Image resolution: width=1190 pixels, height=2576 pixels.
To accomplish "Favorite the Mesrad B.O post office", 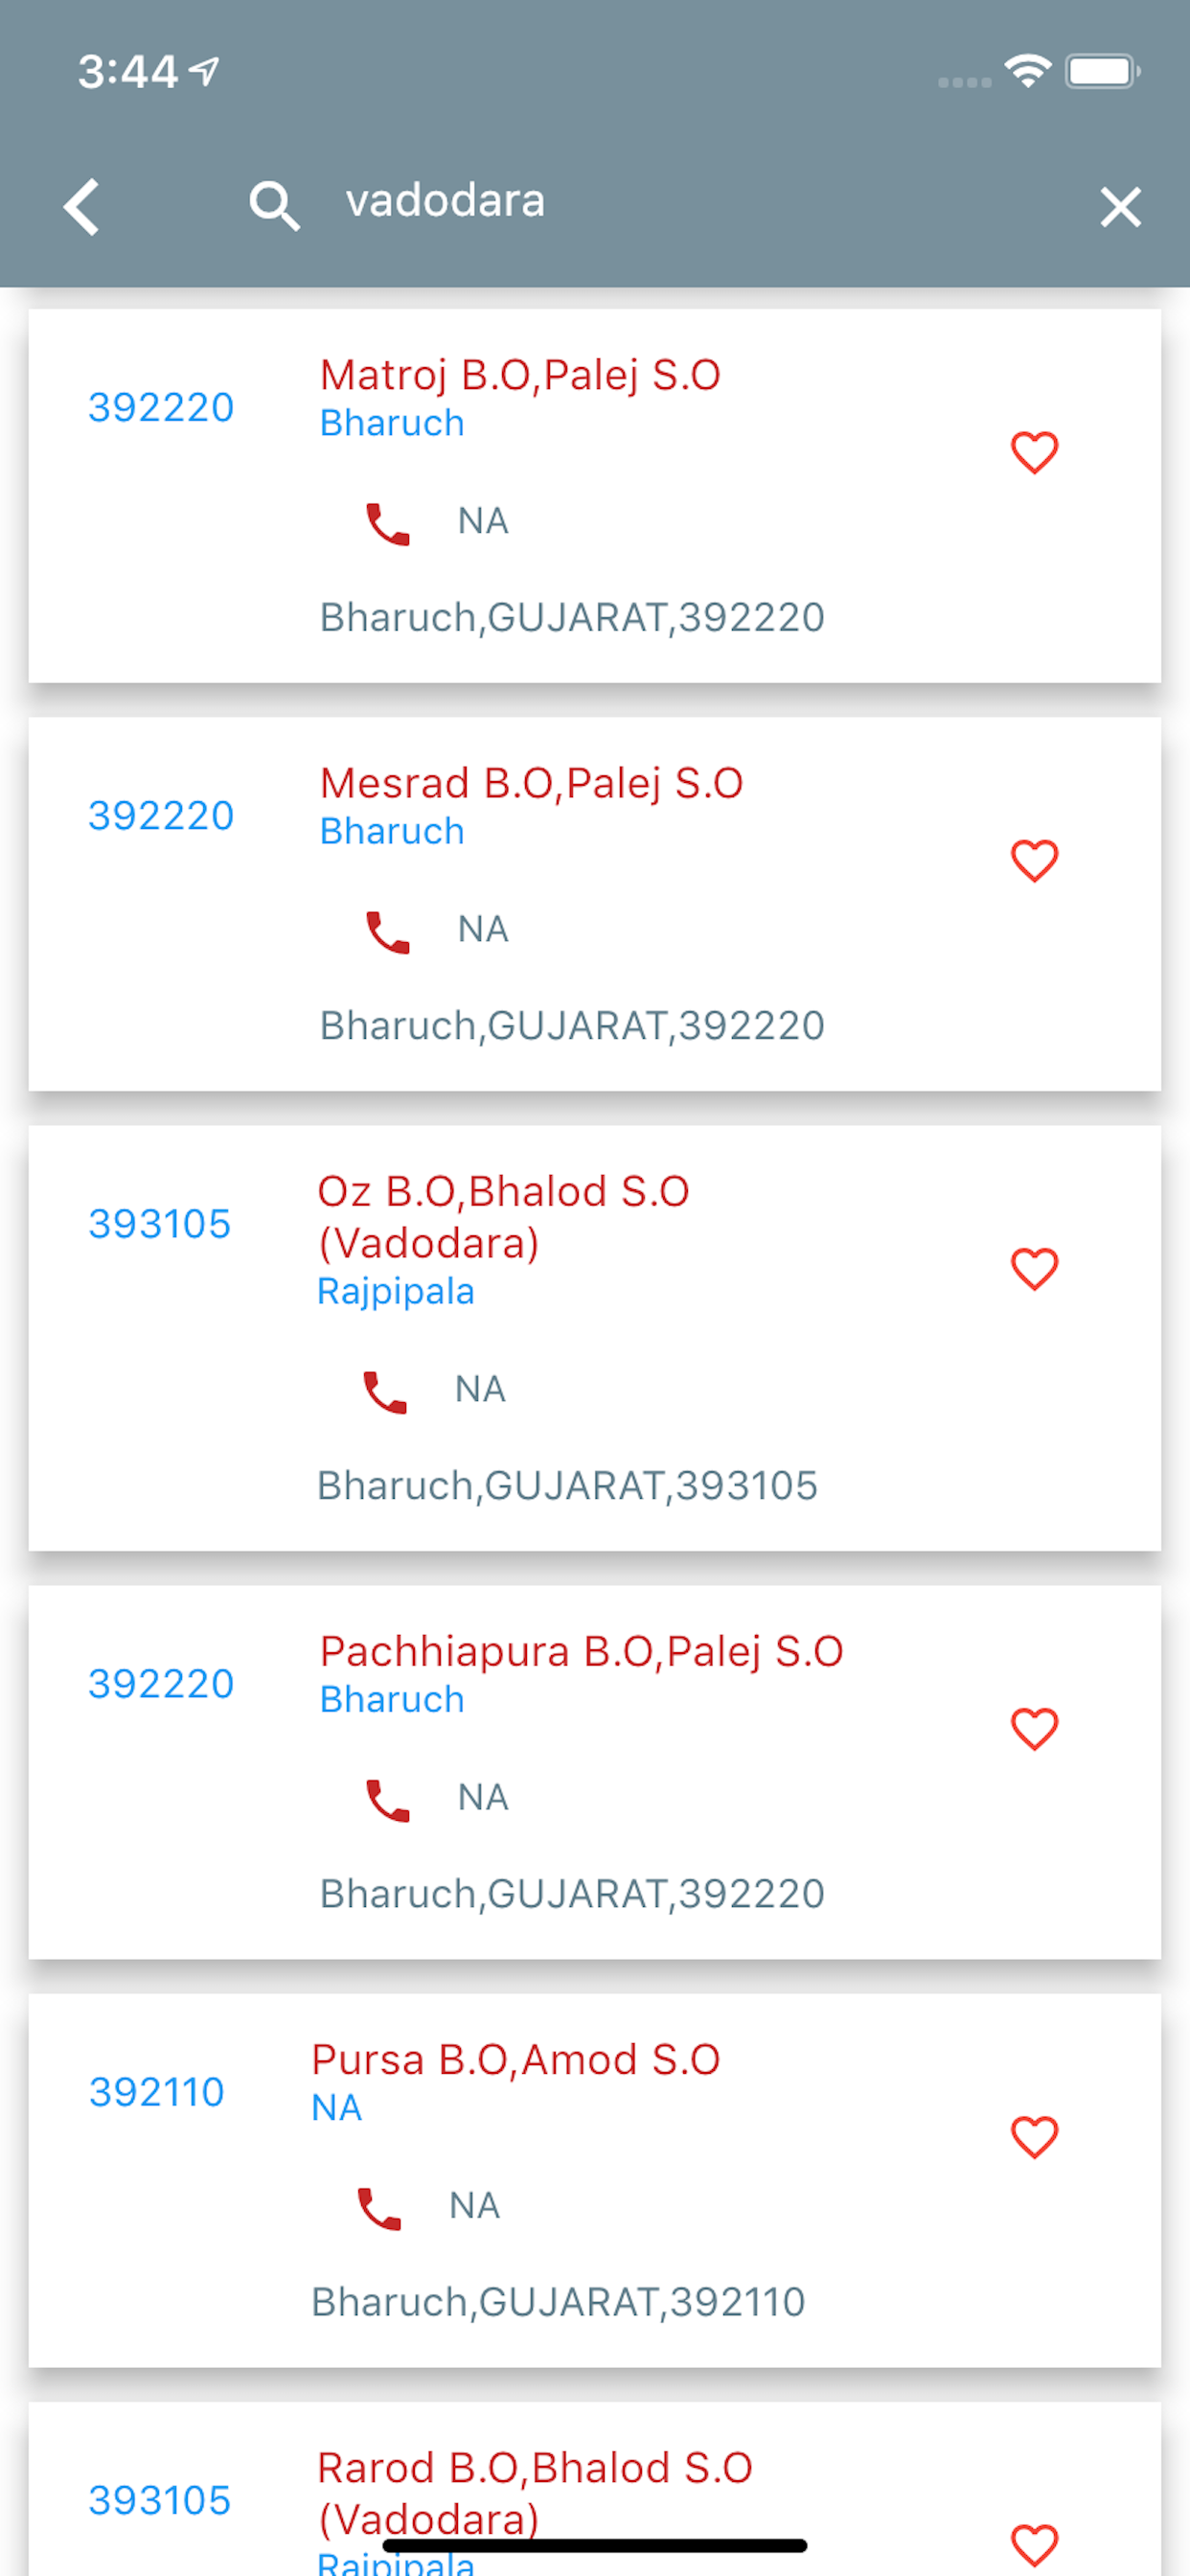I will pos(1034,860).
